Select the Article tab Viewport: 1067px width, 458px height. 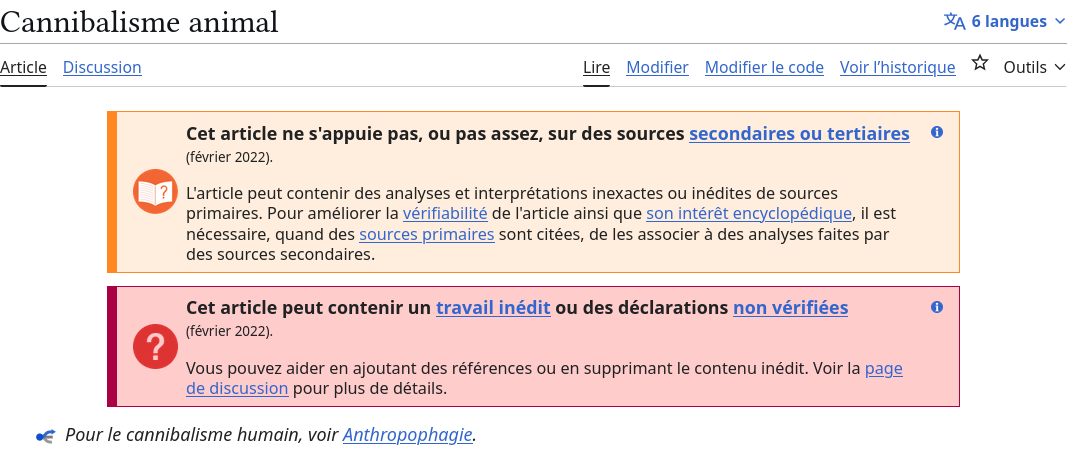23,67
